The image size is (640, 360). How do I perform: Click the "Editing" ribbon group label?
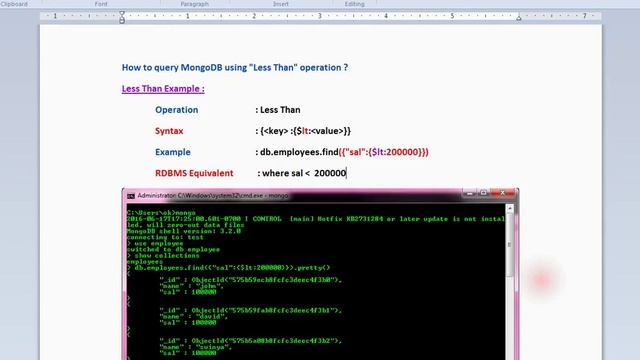[x=354, y=4]
